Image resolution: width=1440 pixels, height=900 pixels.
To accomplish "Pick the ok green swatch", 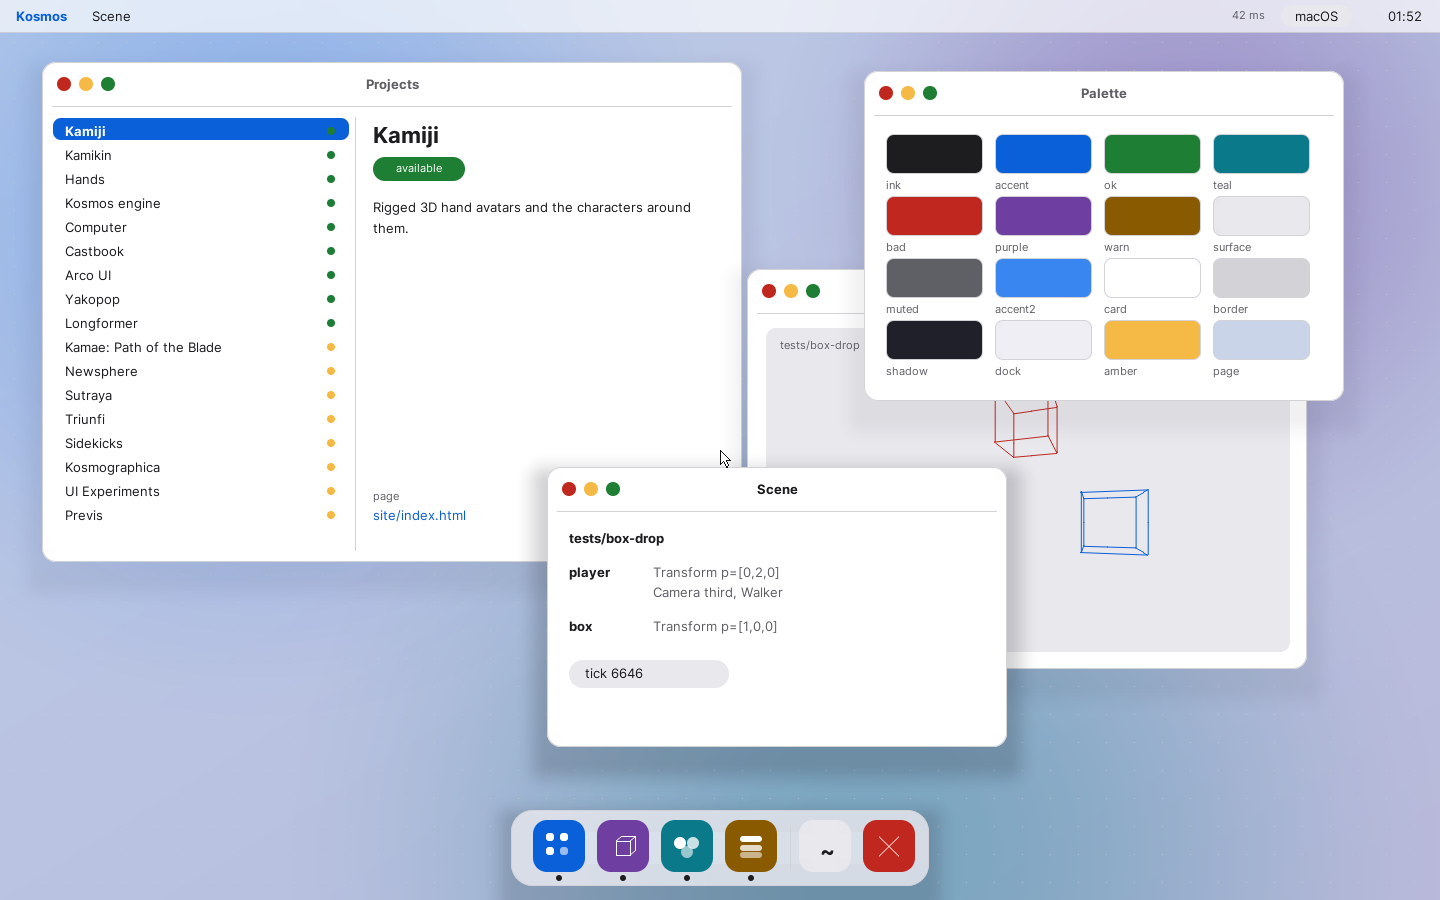I will click(x=1152, y=154).
